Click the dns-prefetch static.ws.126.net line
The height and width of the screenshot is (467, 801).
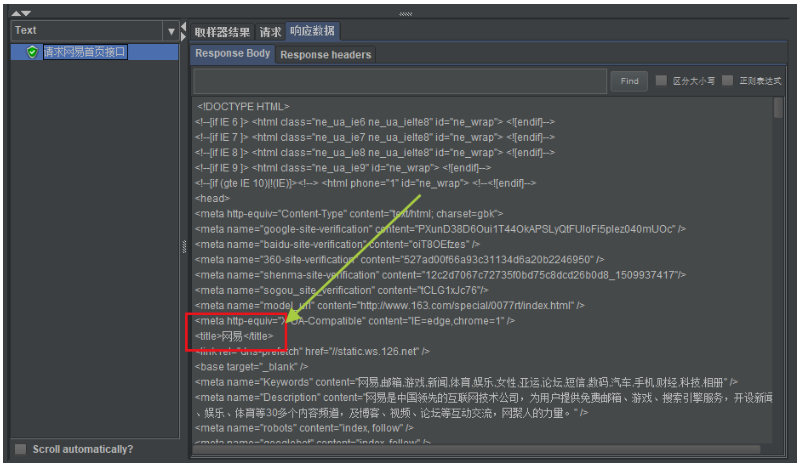(312, 352)
